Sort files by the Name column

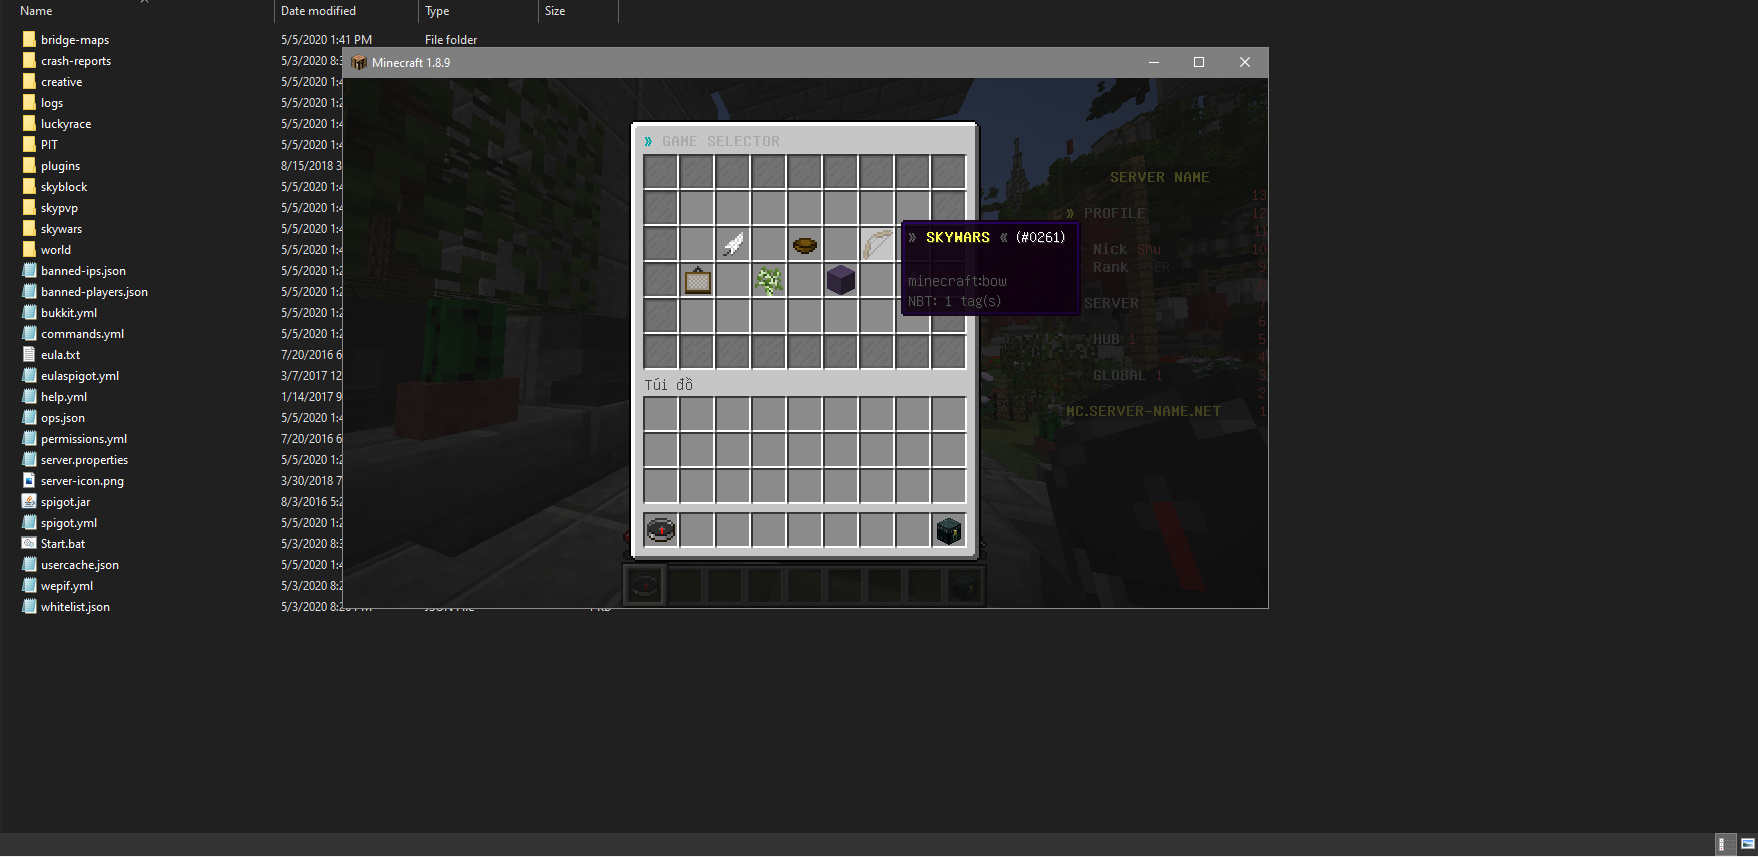pos(36,11)
